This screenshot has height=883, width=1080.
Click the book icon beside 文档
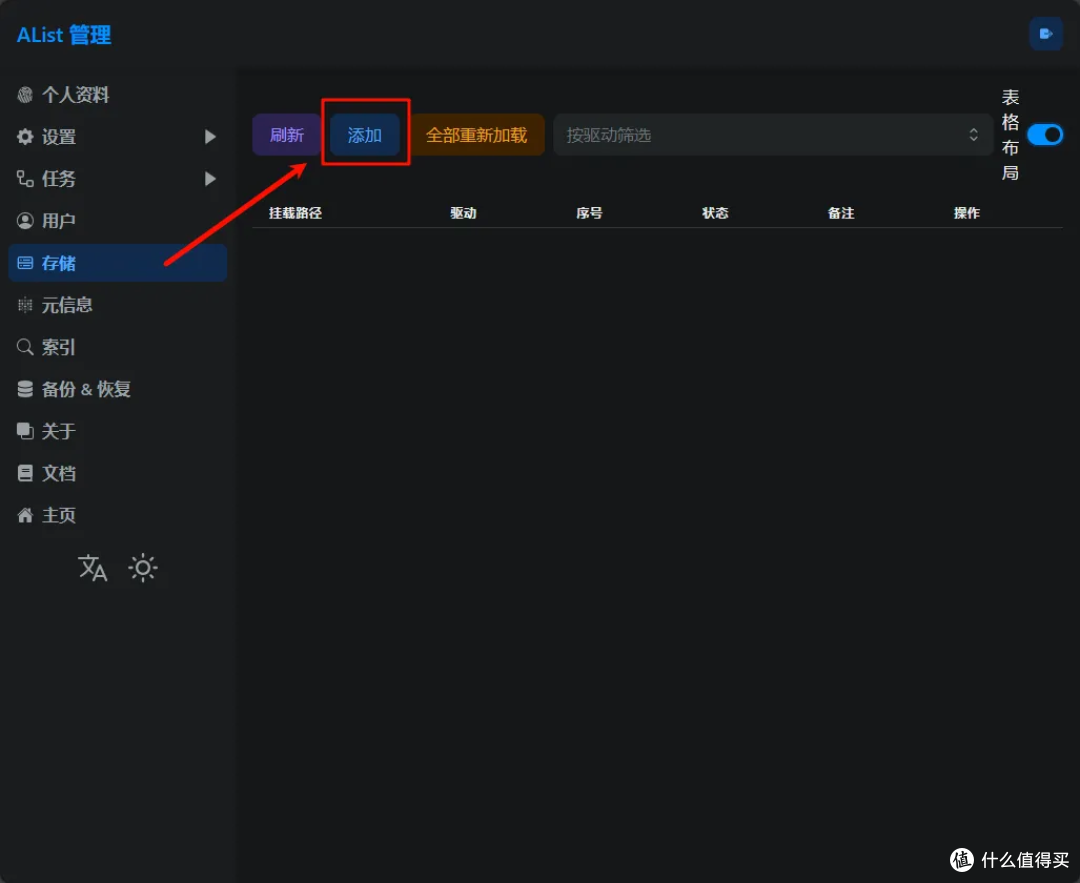pos(25,473)
